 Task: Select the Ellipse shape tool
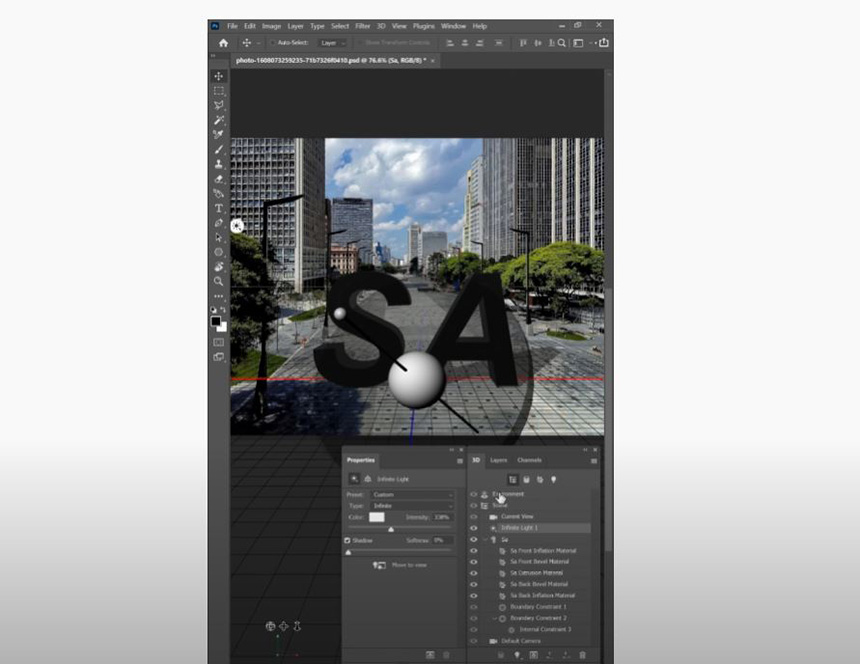pos(219,252)
